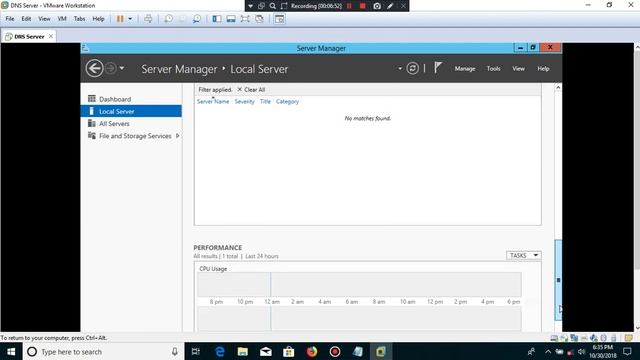Click VMware suspend (pause) toolbar icon
Image resolution: width=640 pixels, height=360 pixels.
[120, 19]
